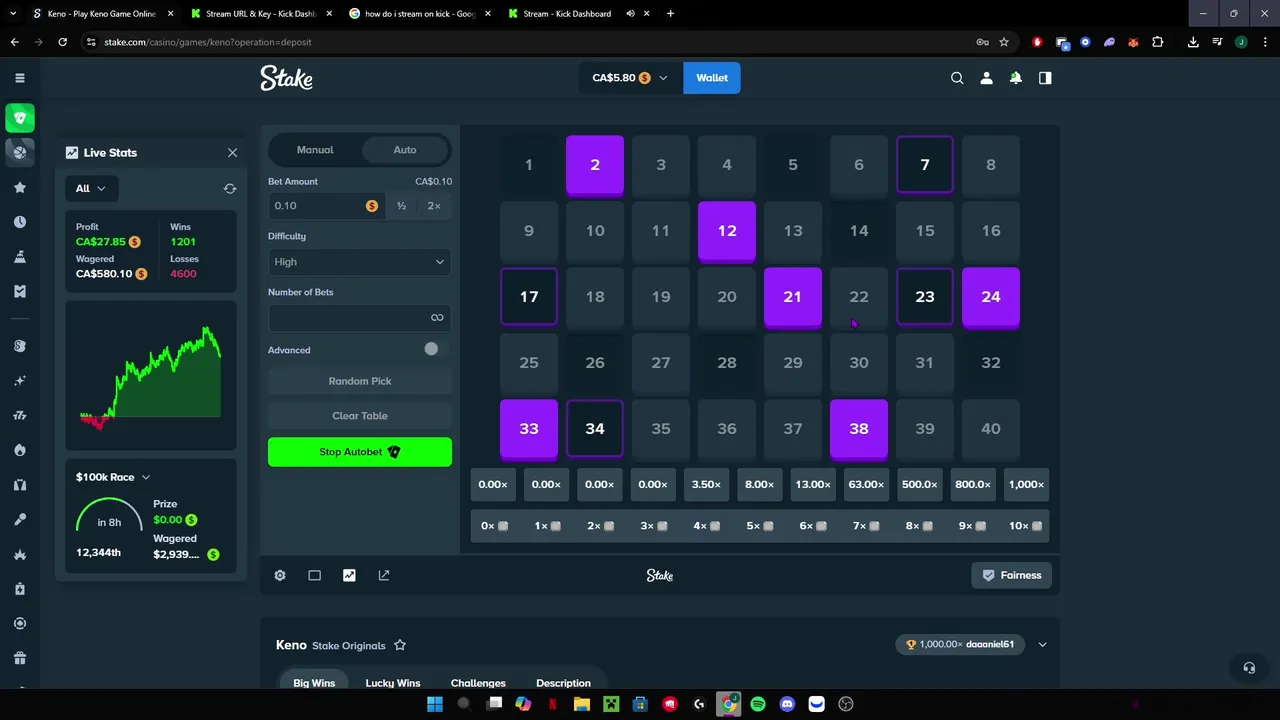
Task: Open notifications bell icon
Action: pos(1015,78)
